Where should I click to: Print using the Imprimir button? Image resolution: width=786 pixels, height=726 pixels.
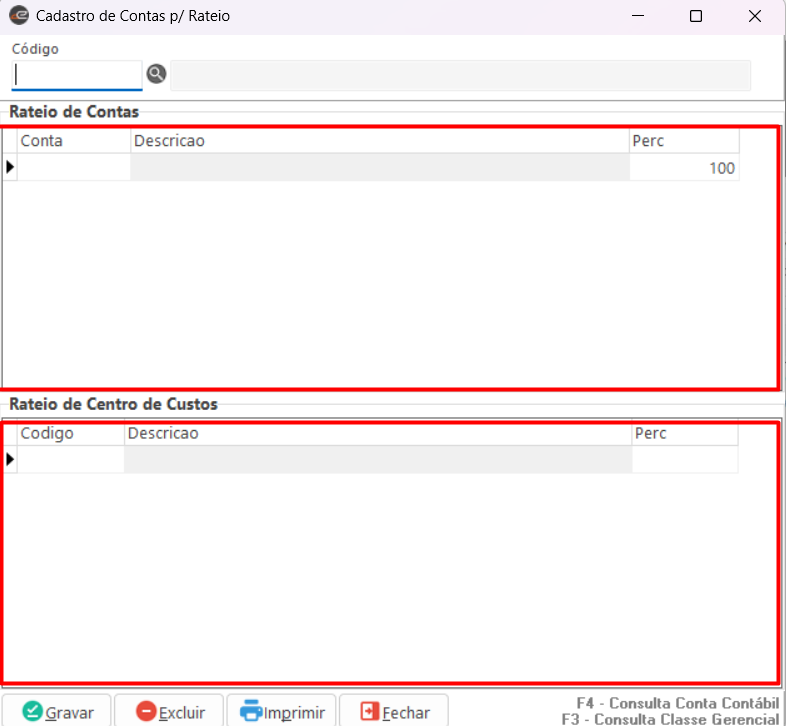pos(283,712)
